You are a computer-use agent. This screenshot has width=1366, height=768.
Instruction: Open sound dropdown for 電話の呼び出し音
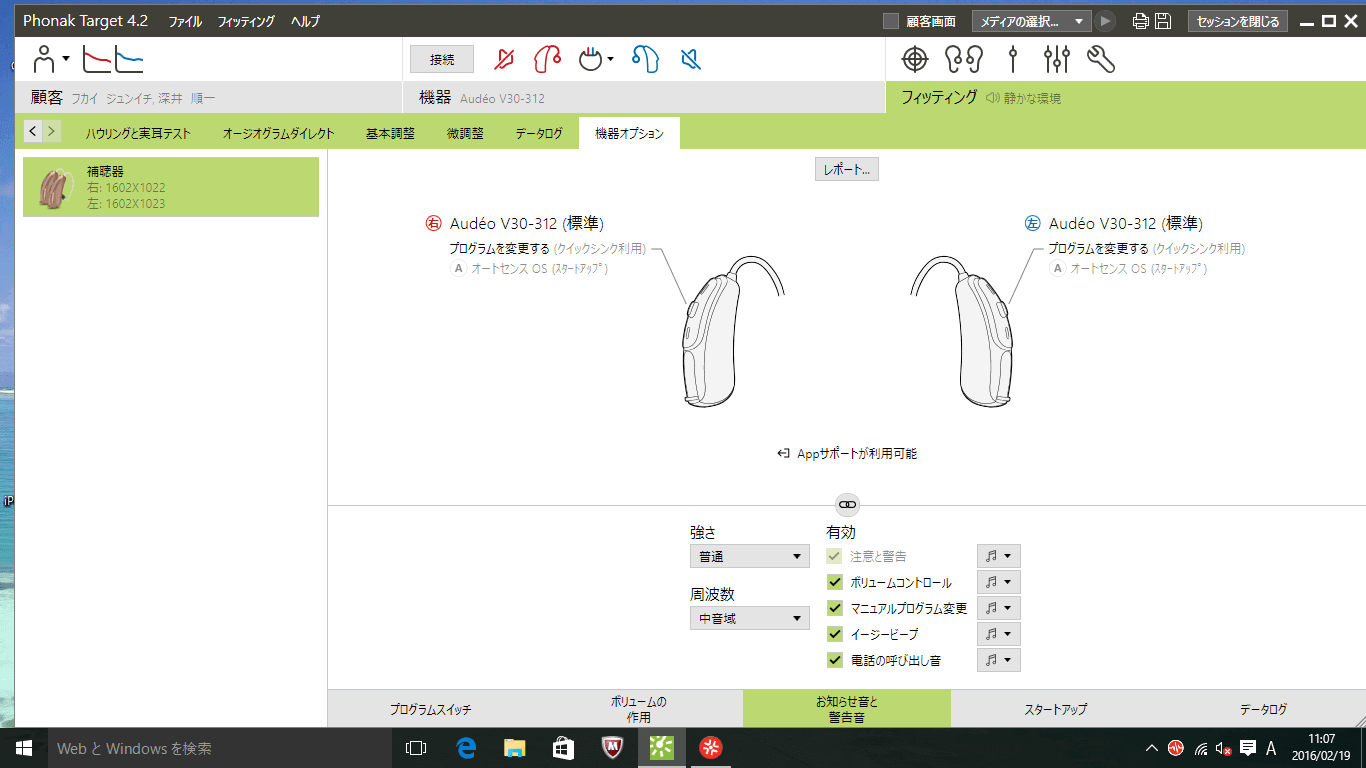(x=998, y=660)
